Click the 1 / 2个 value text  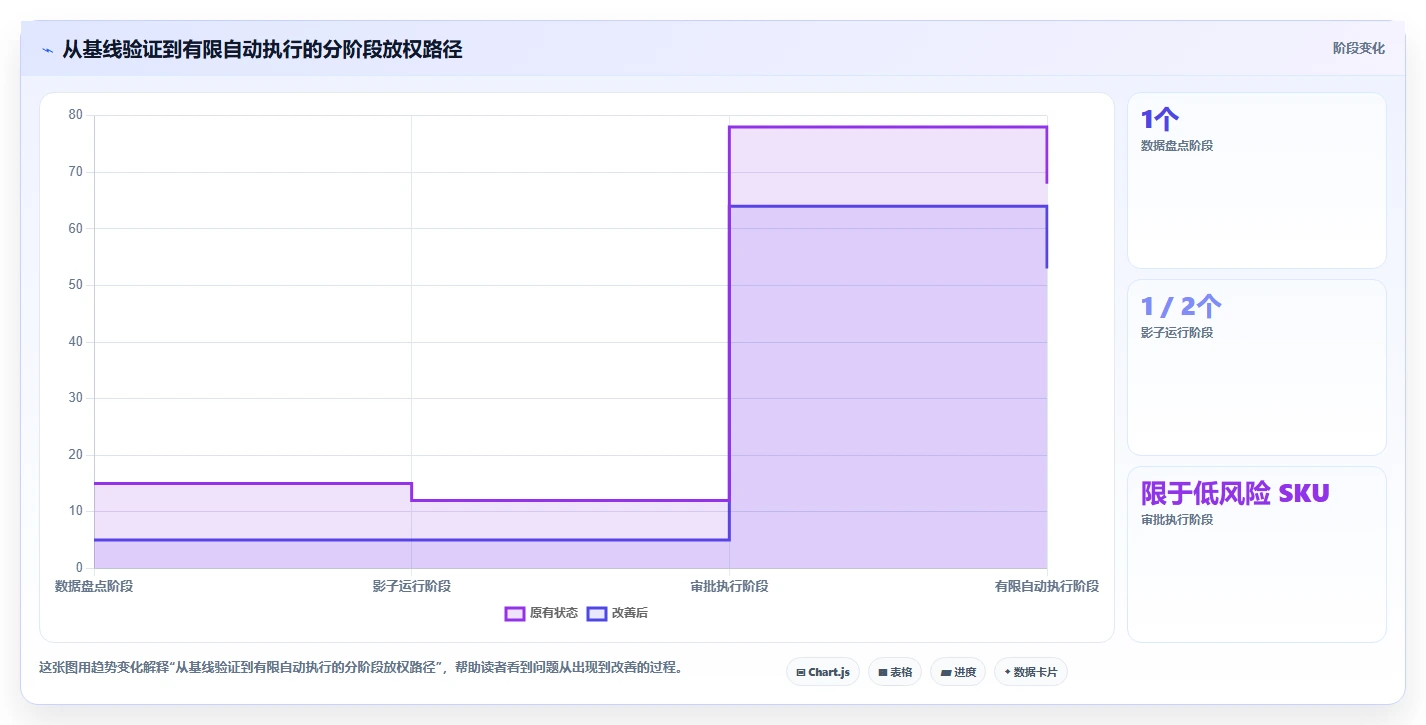[x=1181, y=307]
